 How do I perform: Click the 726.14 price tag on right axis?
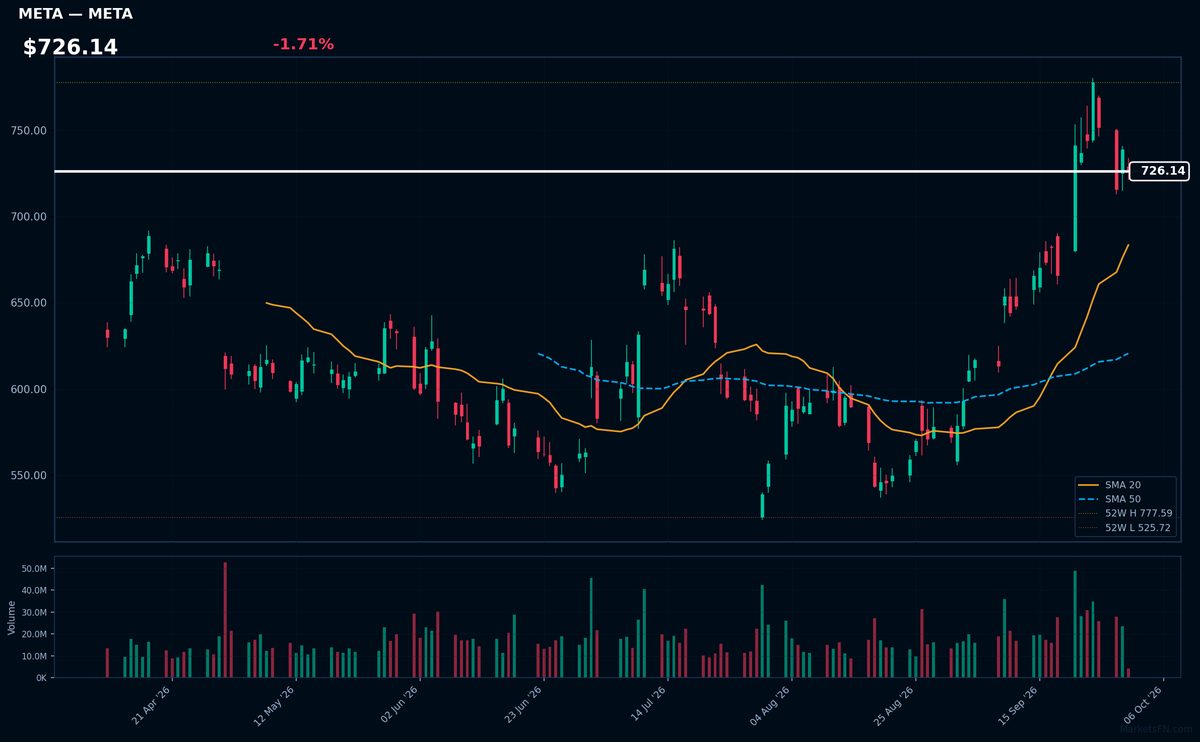1159,171
